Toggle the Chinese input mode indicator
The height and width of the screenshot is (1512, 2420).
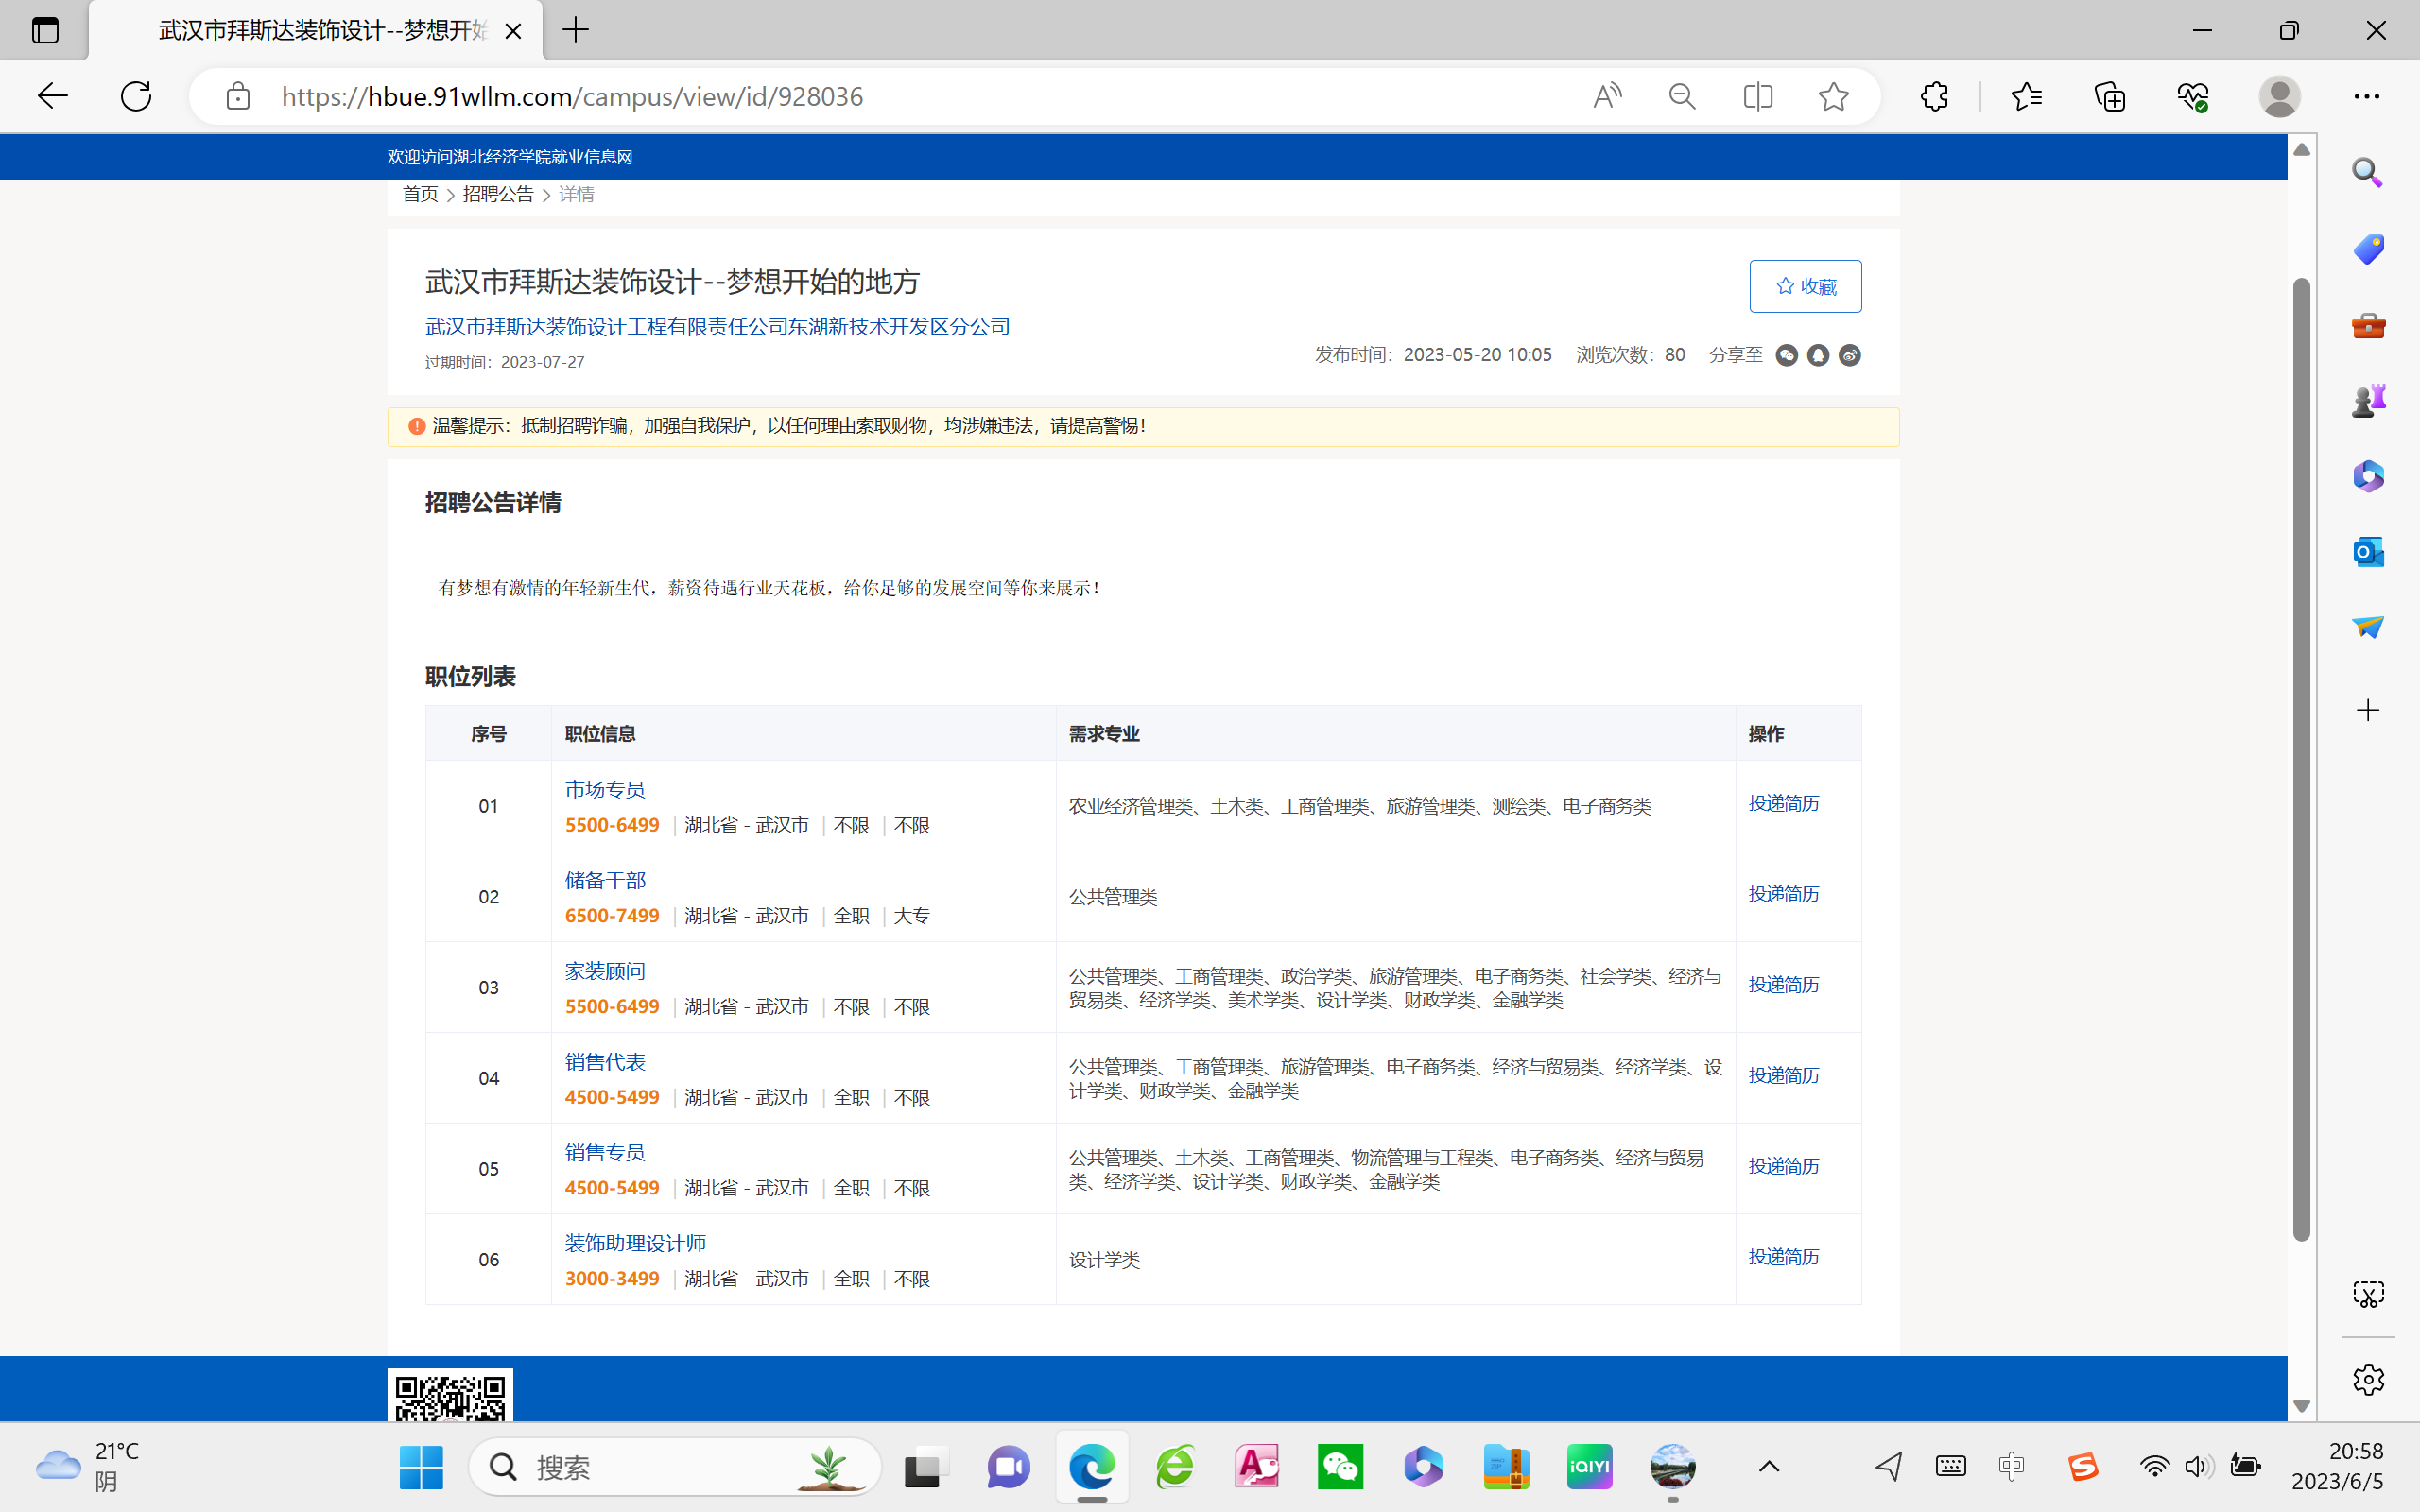2011,1466
